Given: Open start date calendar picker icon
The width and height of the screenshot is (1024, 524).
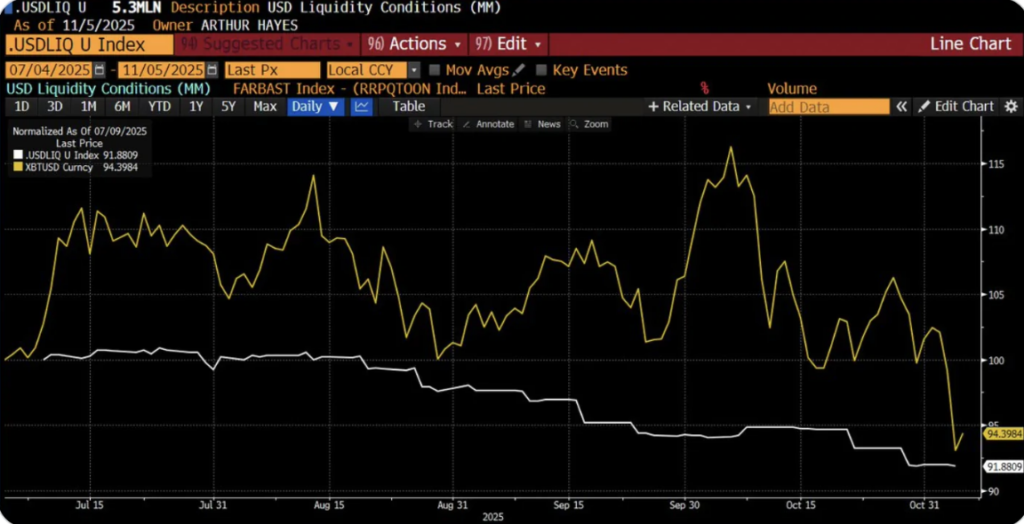Looking at the screenshot, I should [99, 70].
